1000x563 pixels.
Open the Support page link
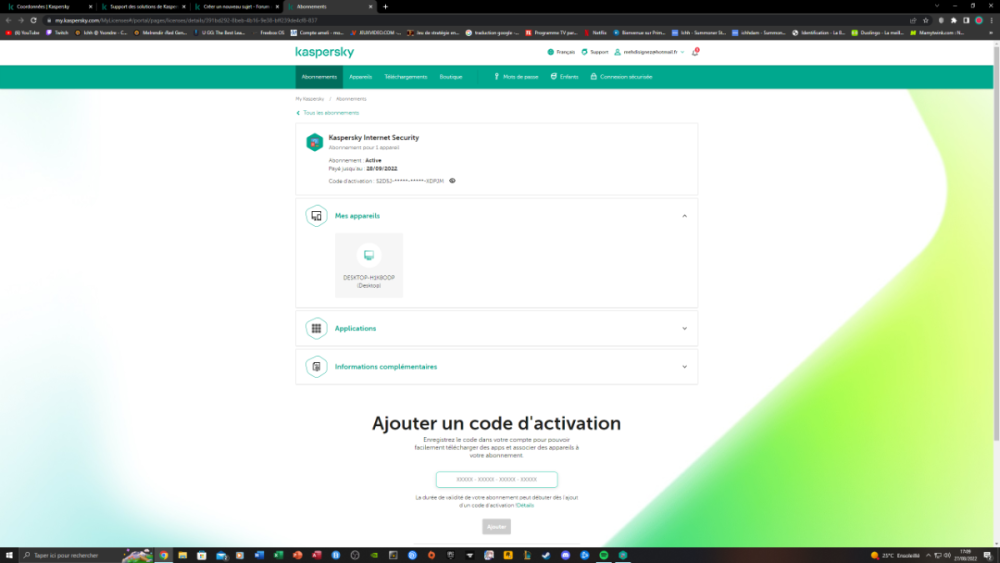point(595,52)
